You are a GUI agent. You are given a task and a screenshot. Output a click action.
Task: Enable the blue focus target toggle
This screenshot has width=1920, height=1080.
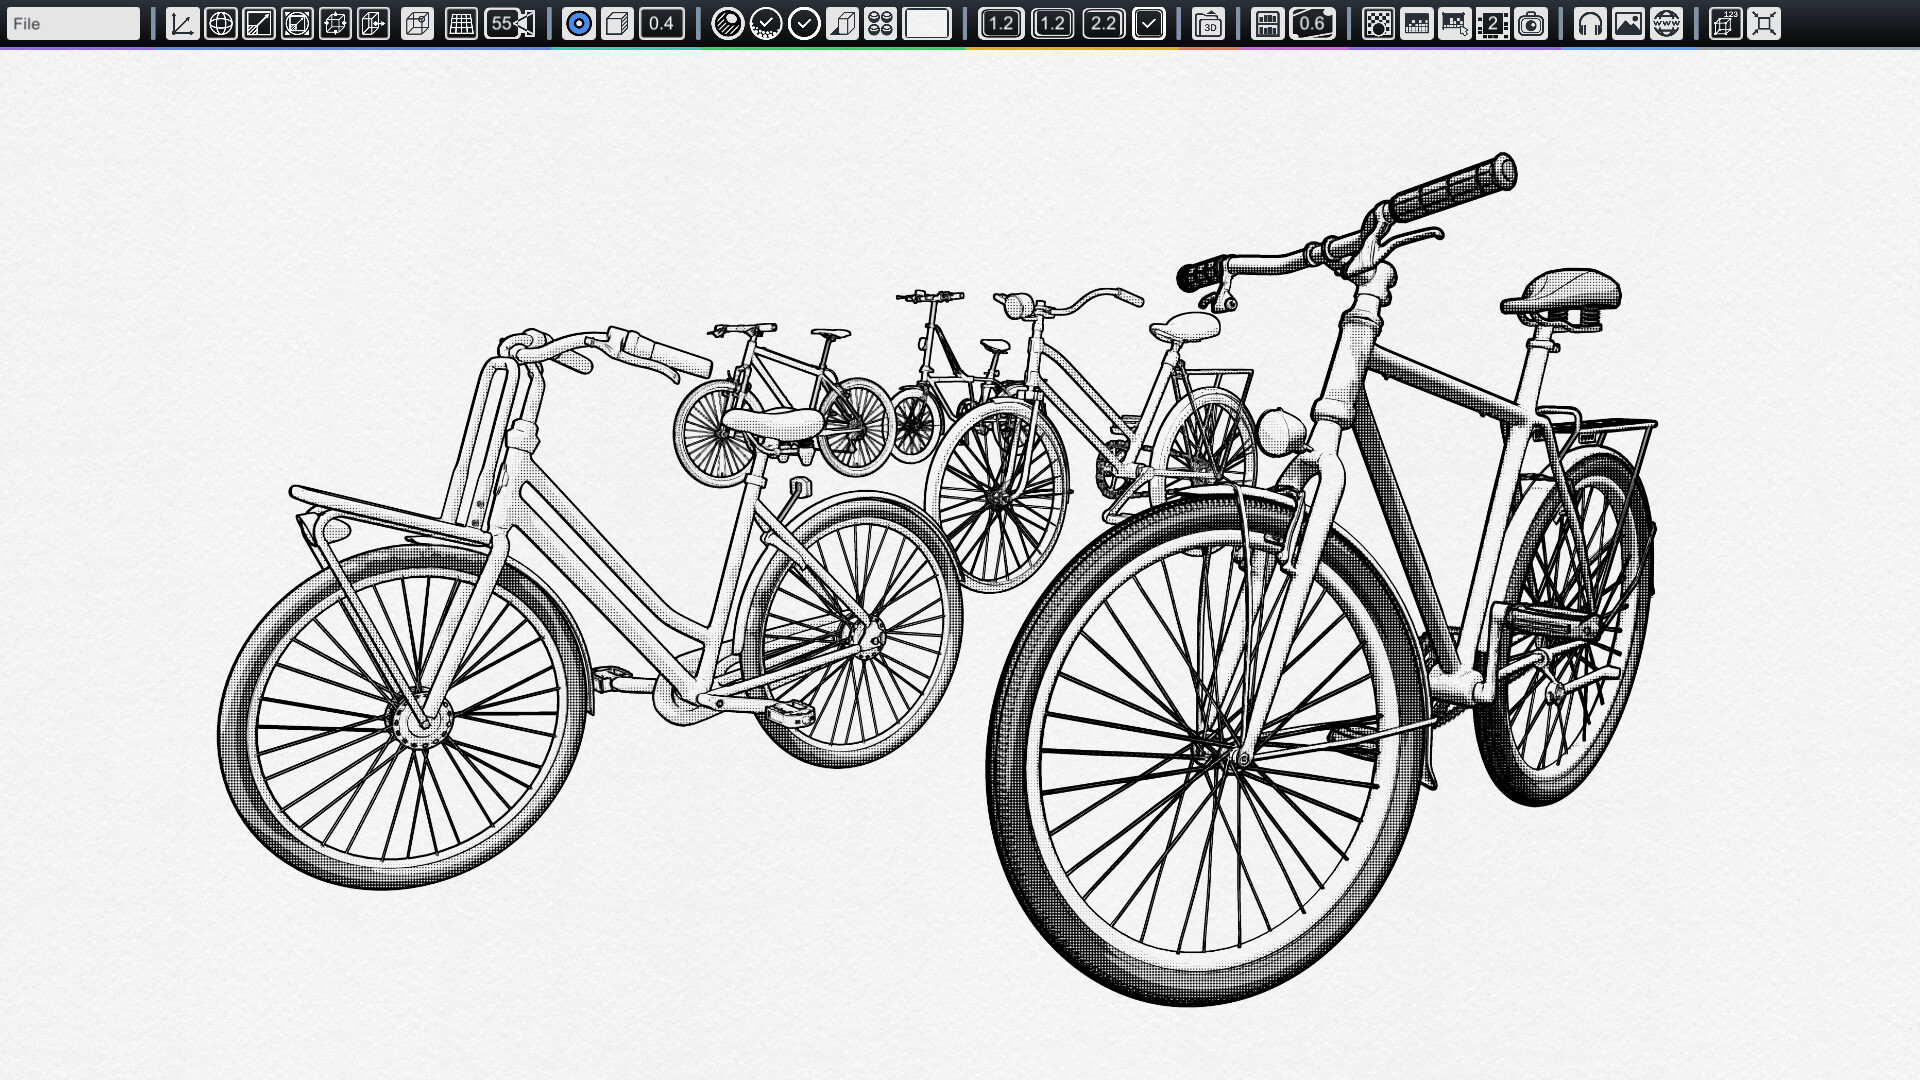click(x=578, y=23)
